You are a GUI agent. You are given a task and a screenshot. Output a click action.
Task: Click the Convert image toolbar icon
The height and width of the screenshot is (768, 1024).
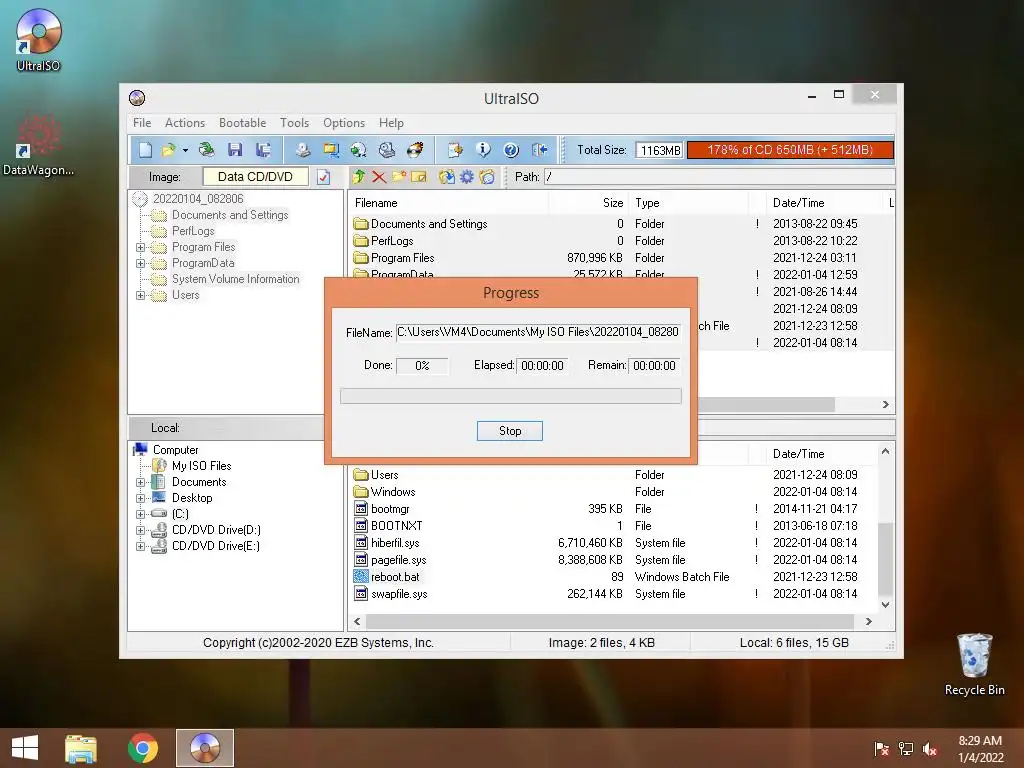[x=358, y=150]
